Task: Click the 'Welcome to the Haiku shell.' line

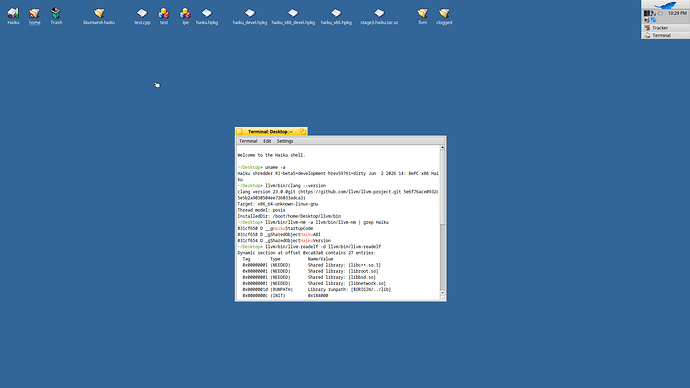Action: [x=271, y=155]
